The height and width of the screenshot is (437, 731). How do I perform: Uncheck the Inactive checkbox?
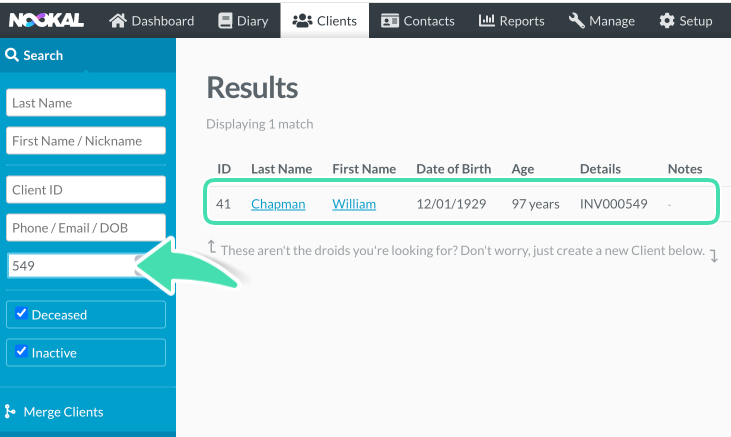coord(21,351)
